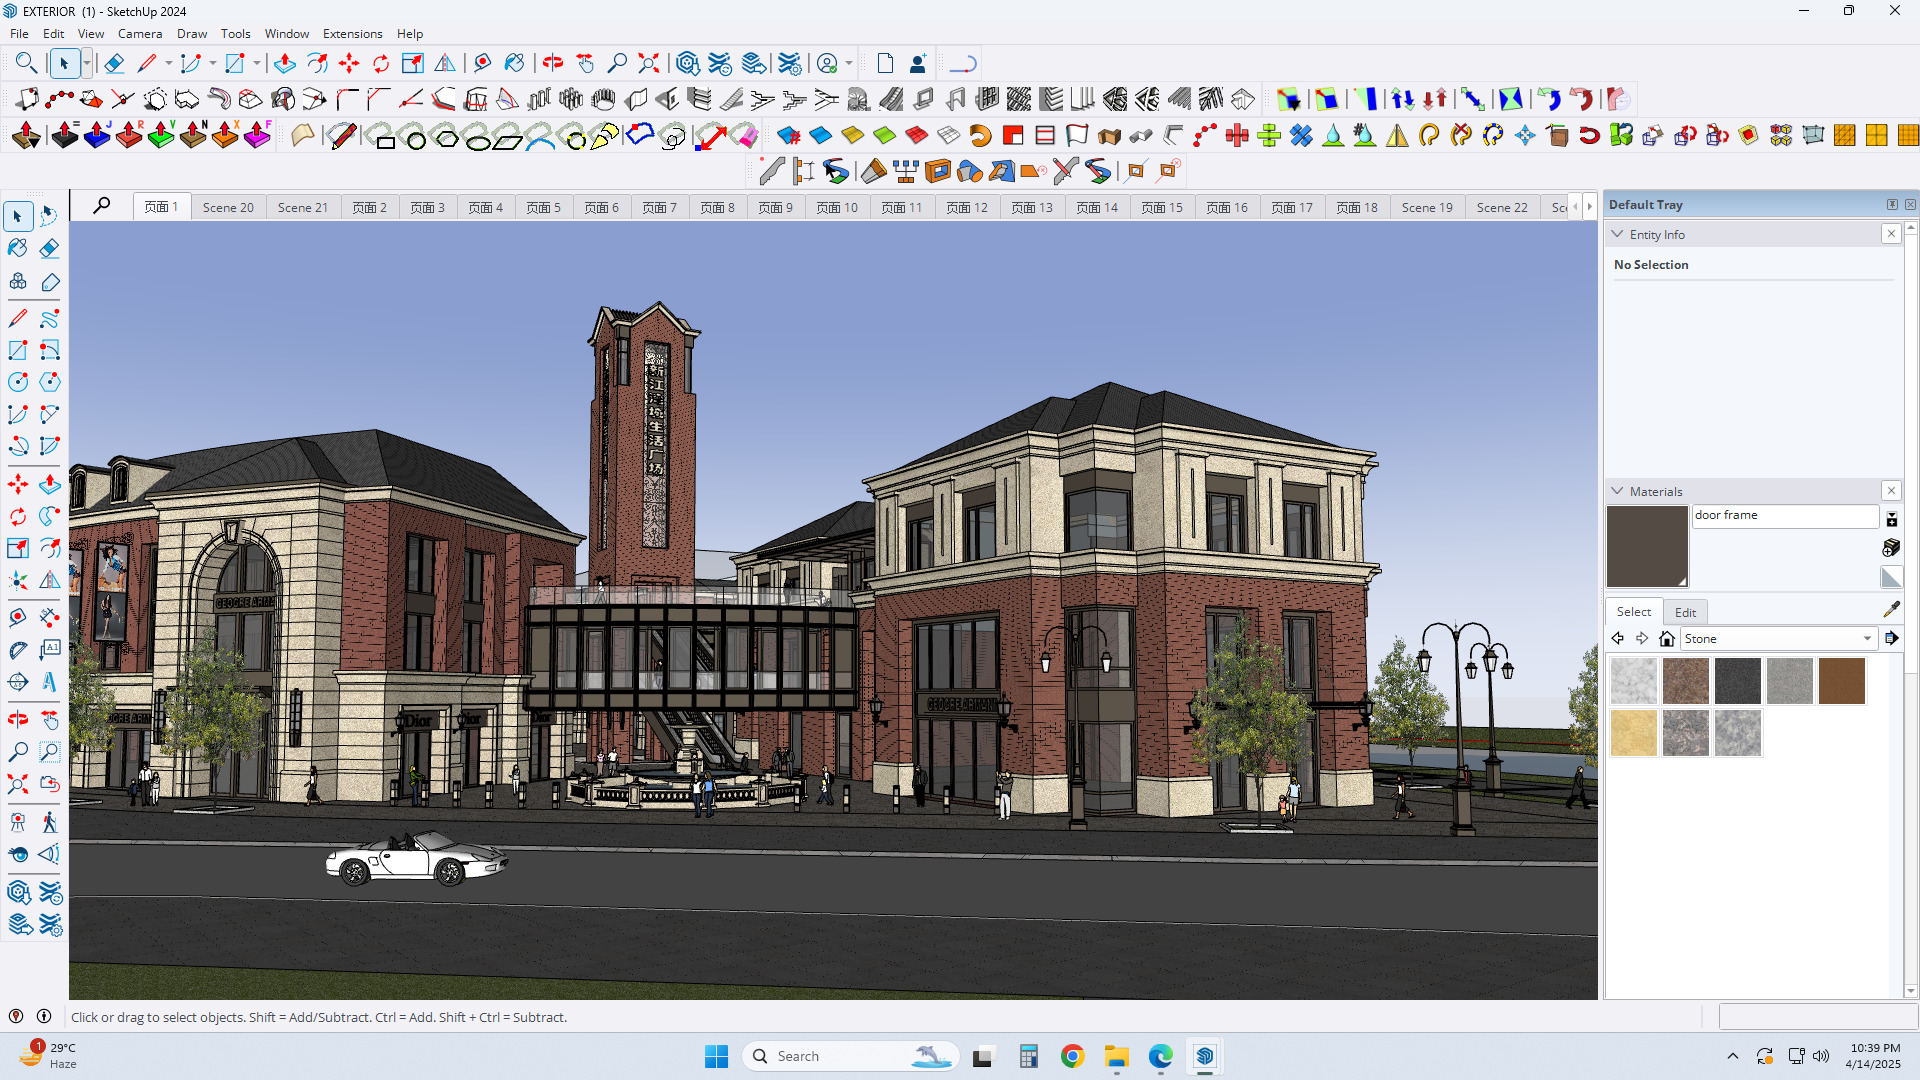The width and height of the screenshot is (1920, 1080).
Task: Activate the Zoom Extents tool in left toolbar
Action: click(x=18, y=784)
